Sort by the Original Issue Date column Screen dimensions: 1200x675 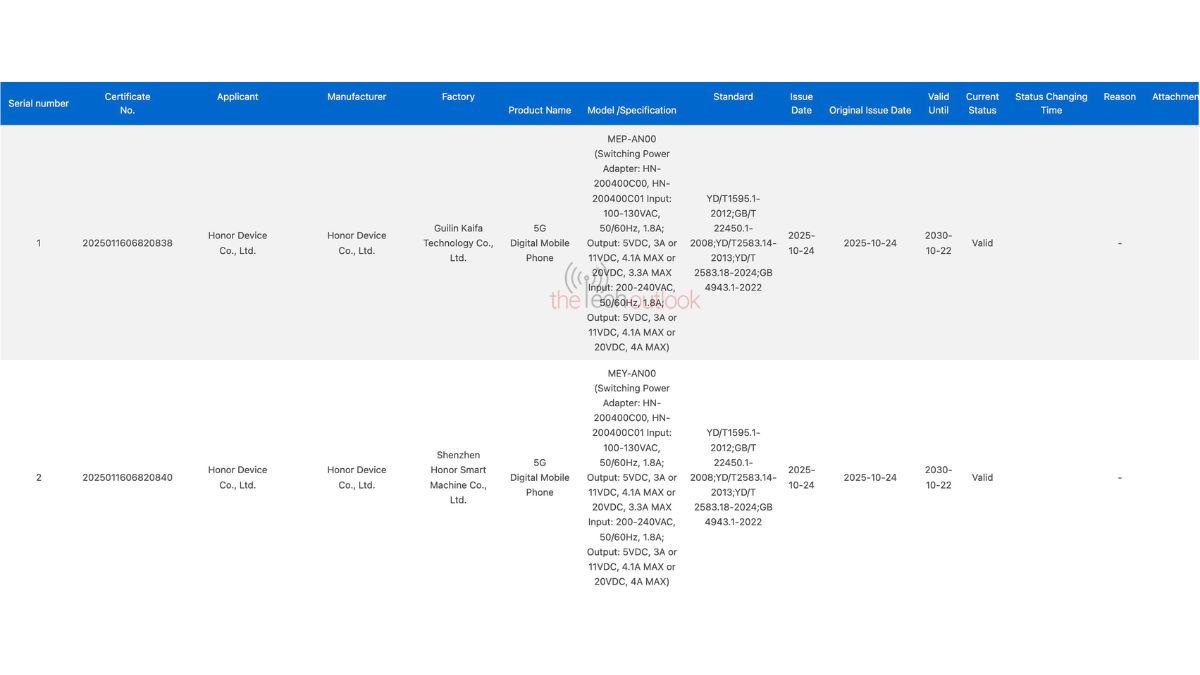[x=869, y=110]
